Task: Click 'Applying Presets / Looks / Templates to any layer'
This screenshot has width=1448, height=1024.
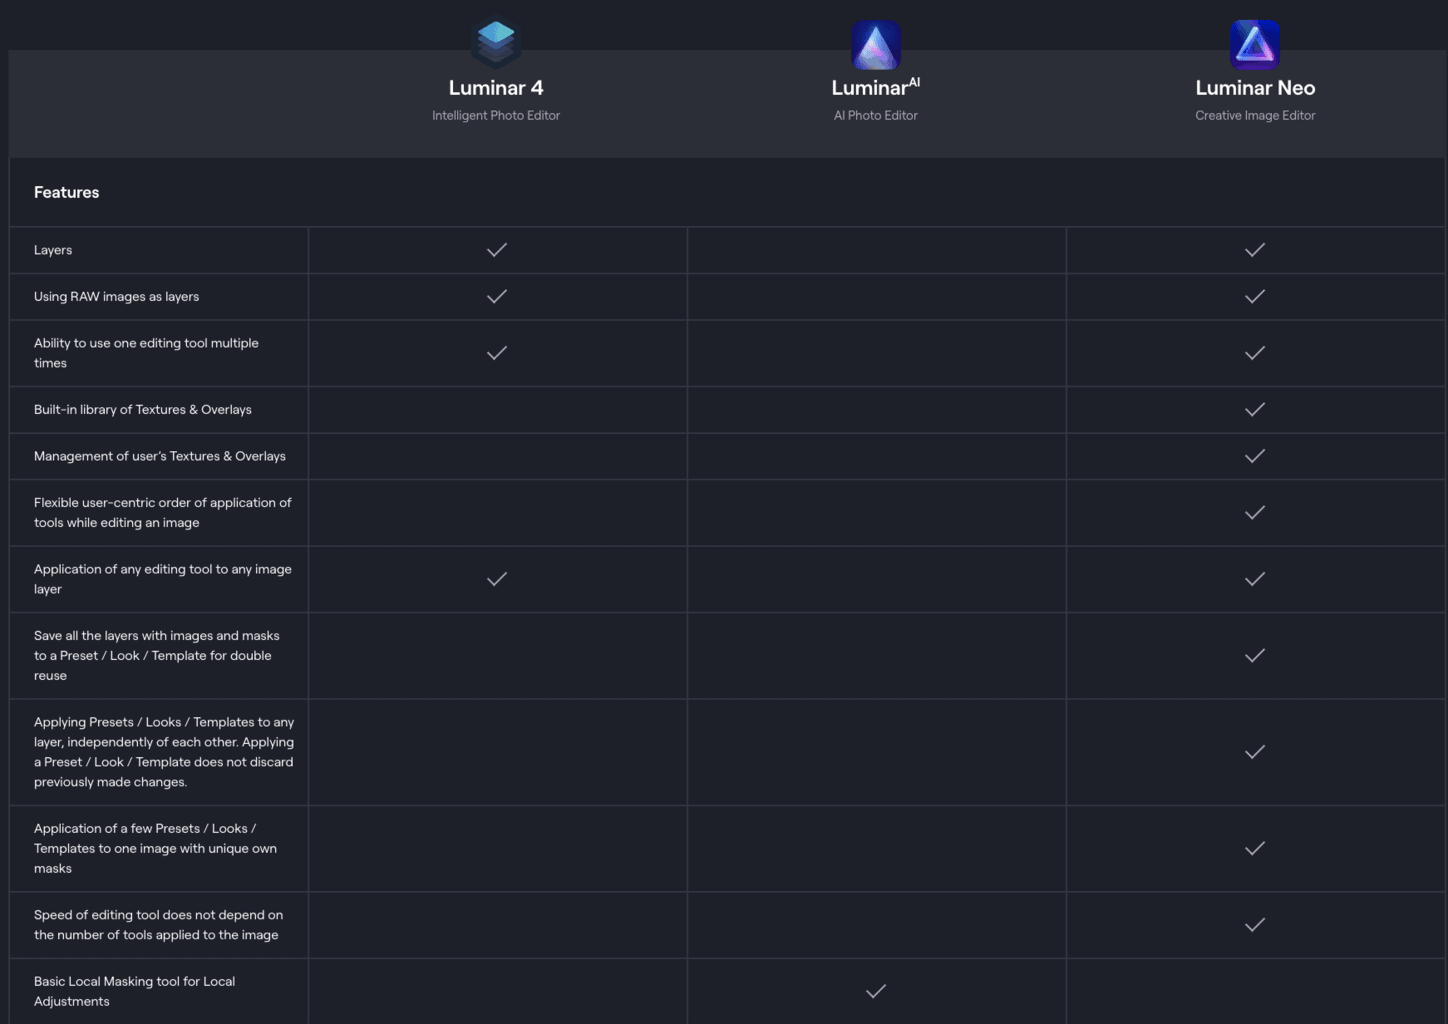Action: (164, 752)
